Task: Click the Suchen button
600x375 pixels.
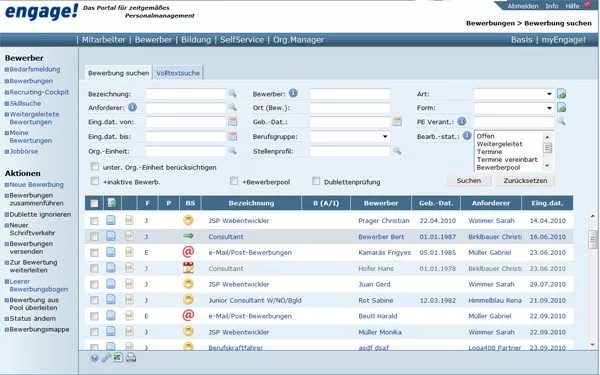Action: (x=469, y=181)
